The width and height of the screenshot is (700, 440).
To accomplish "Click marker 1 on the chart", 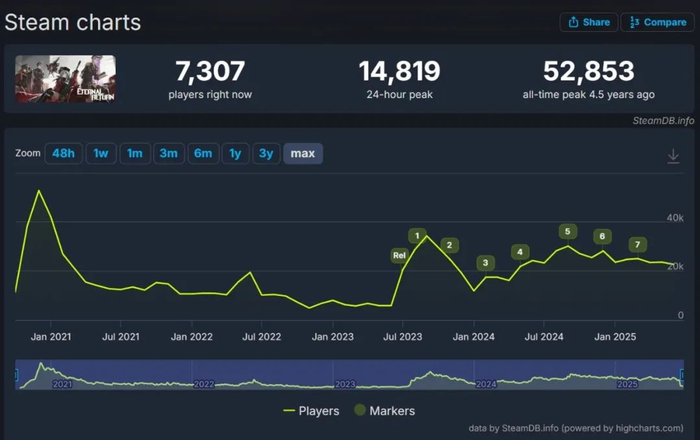I will tap(417, 236).
